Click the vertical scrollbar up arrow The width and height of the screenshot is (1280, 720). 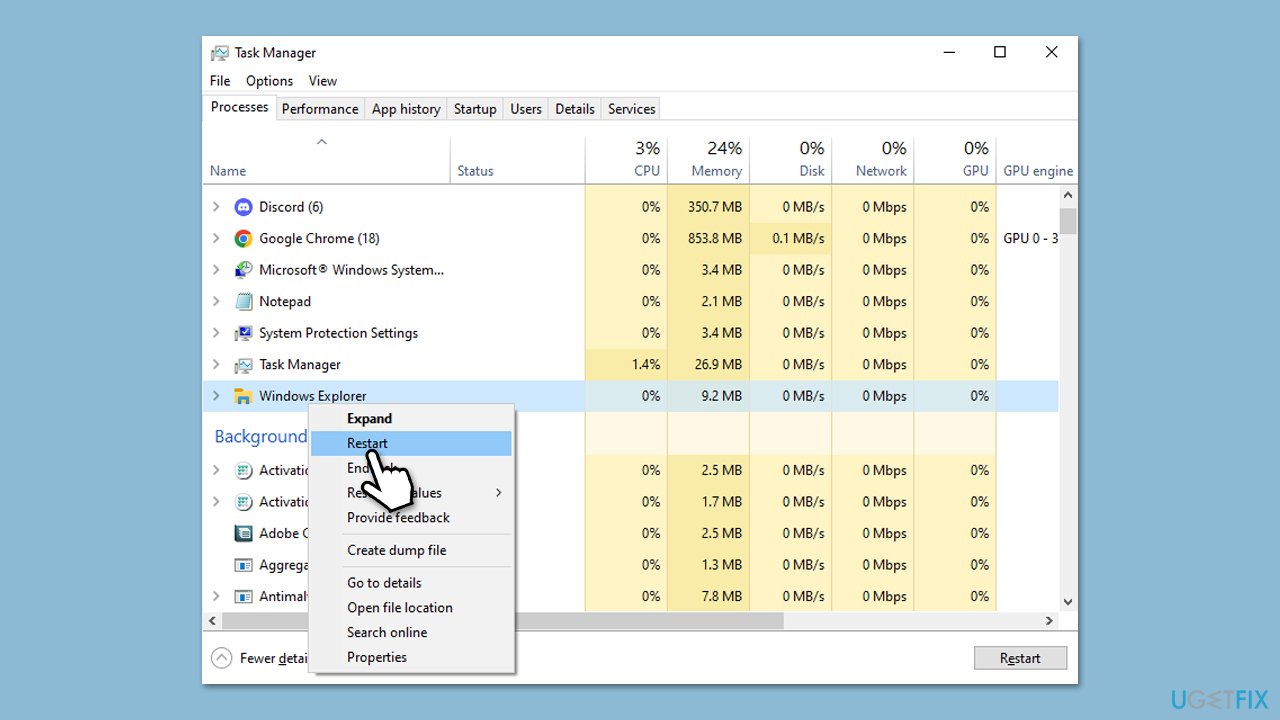[1068, 197]
